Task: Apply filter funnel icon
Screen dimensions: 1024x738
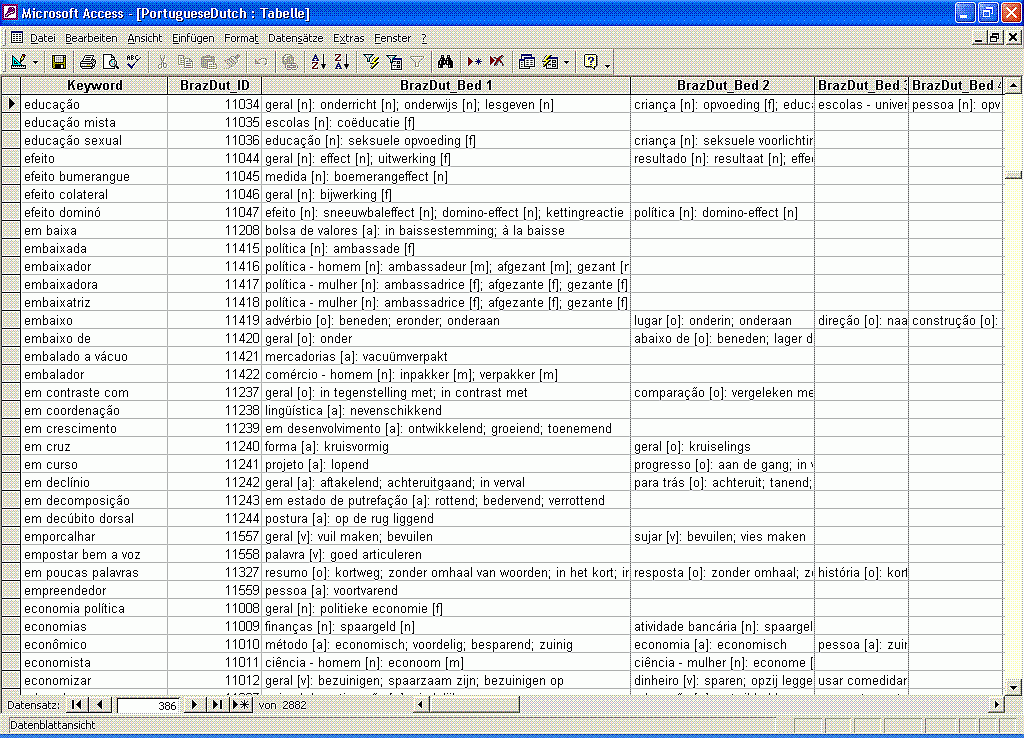Action: click(417, 62)
